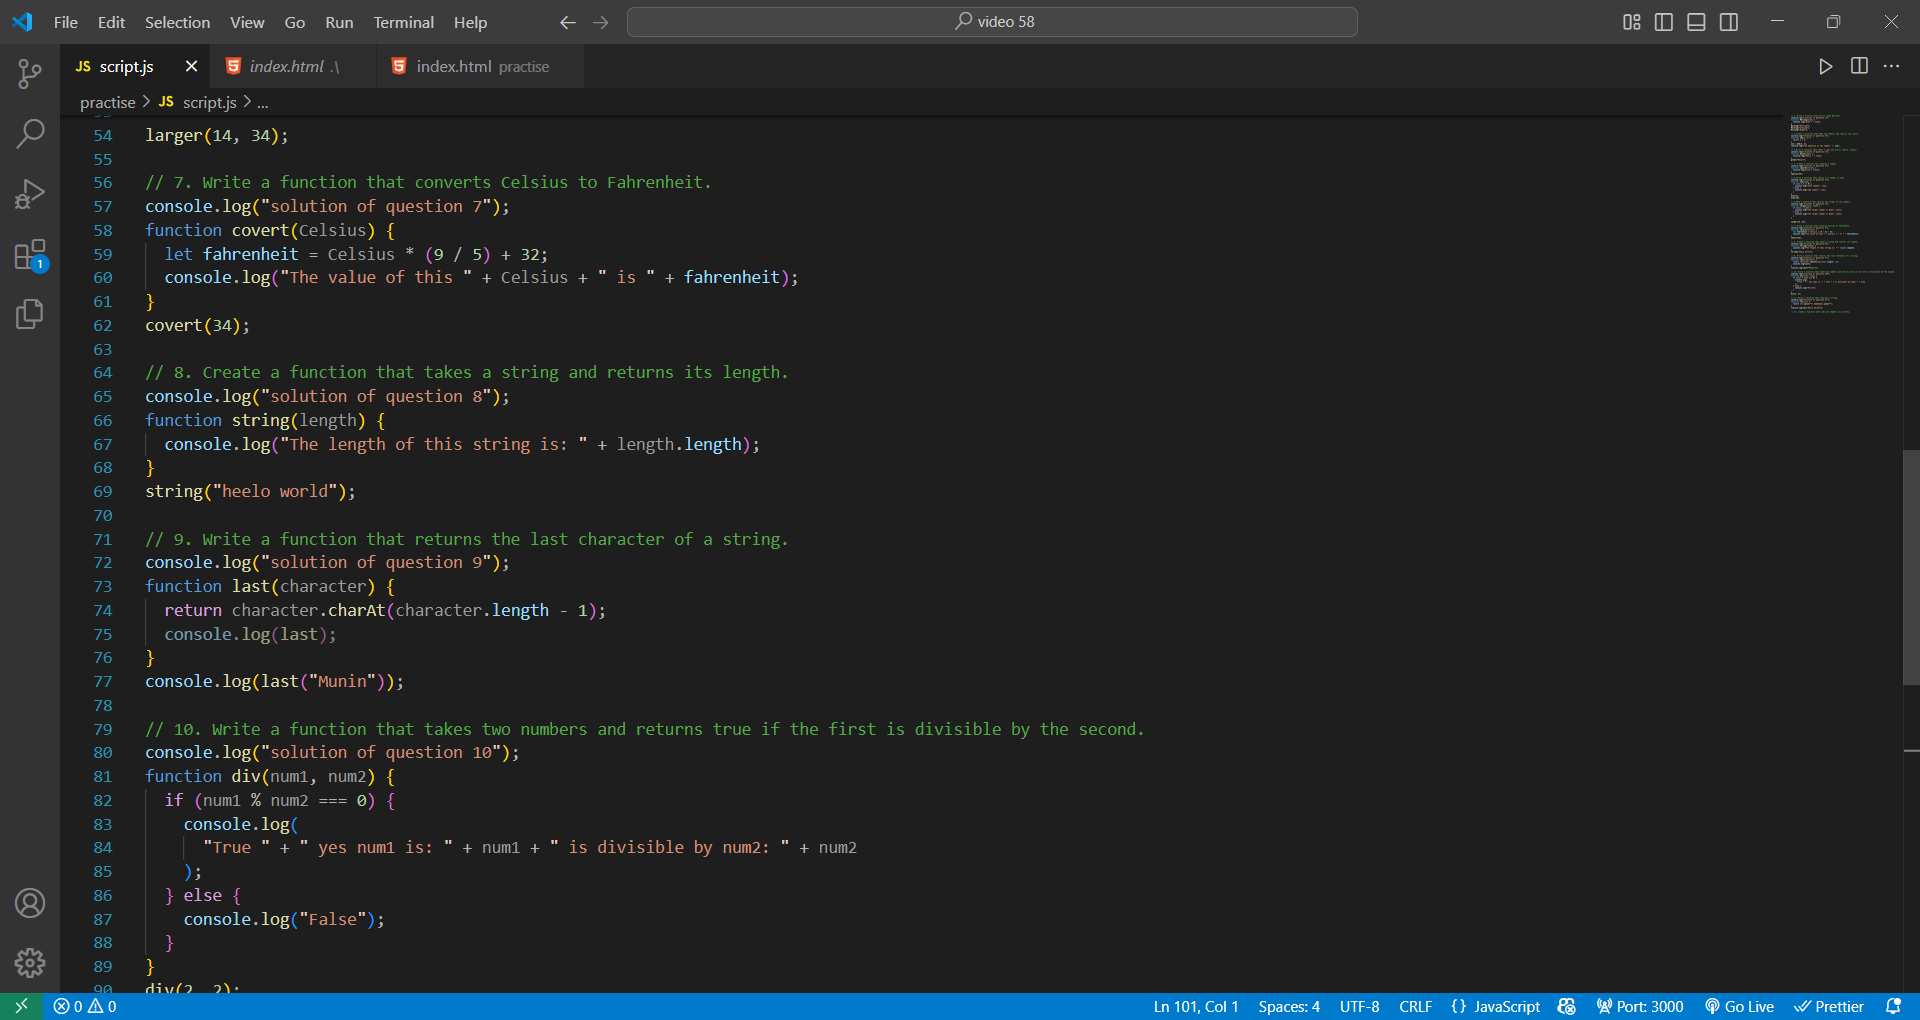1920x1020 pixels.
Task: Open the Go menu
Action: [295, 22]
